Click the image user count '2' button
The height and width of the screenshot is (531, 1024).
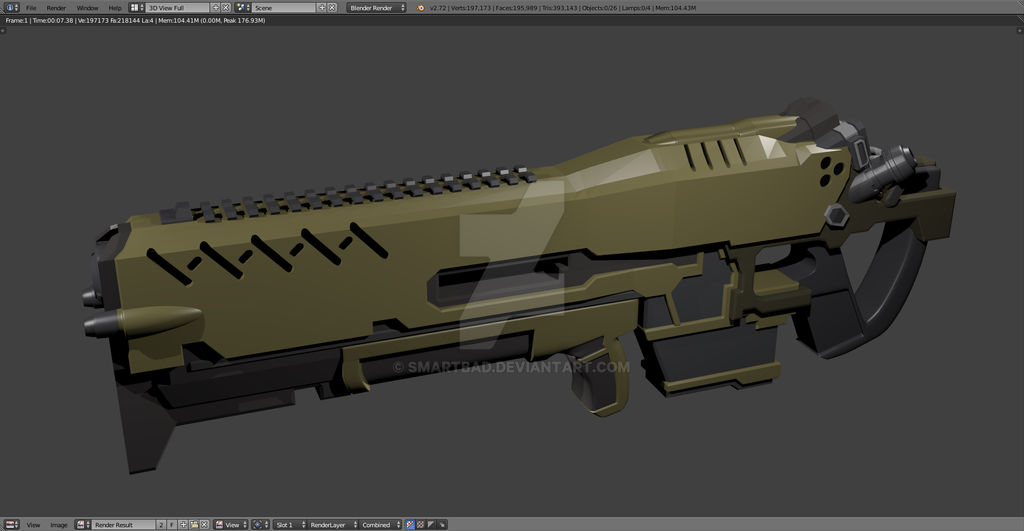[x=161, y=524]
